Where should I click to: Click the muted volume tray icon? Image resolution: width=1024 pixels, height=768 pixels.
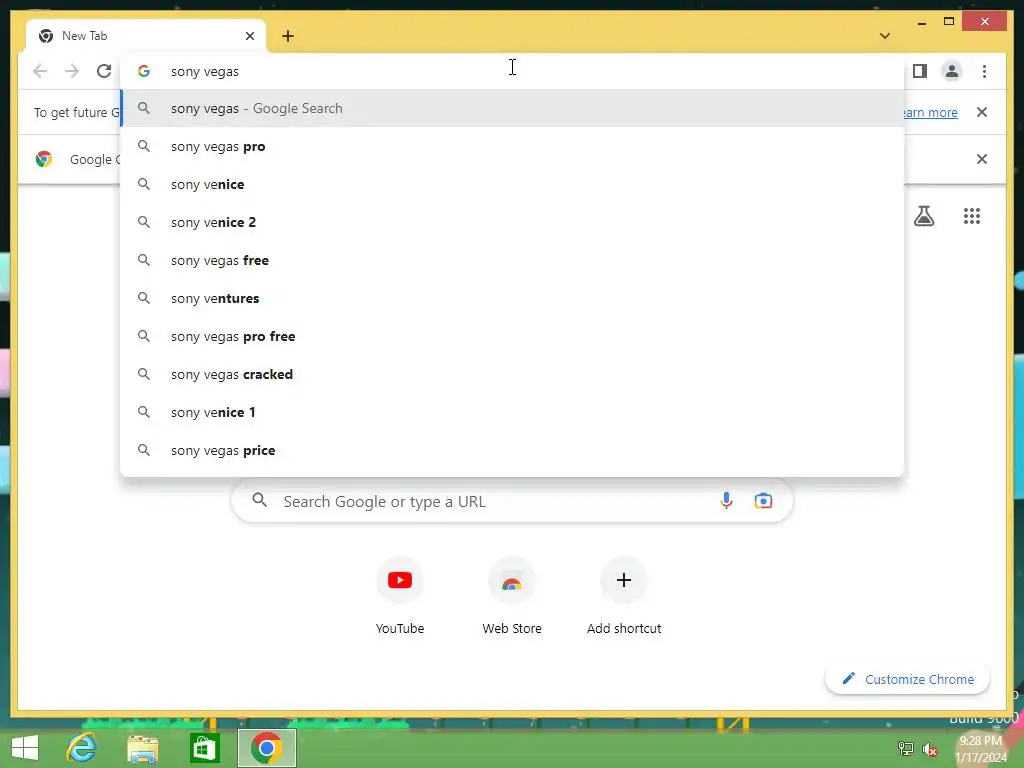[x=929, y=749]
